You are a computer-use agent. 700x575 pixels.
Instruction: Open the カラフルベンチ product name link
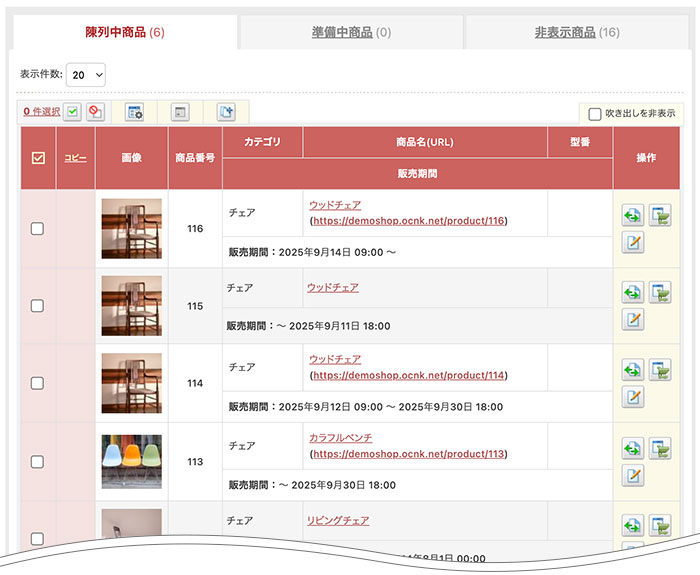coord(340,437)
